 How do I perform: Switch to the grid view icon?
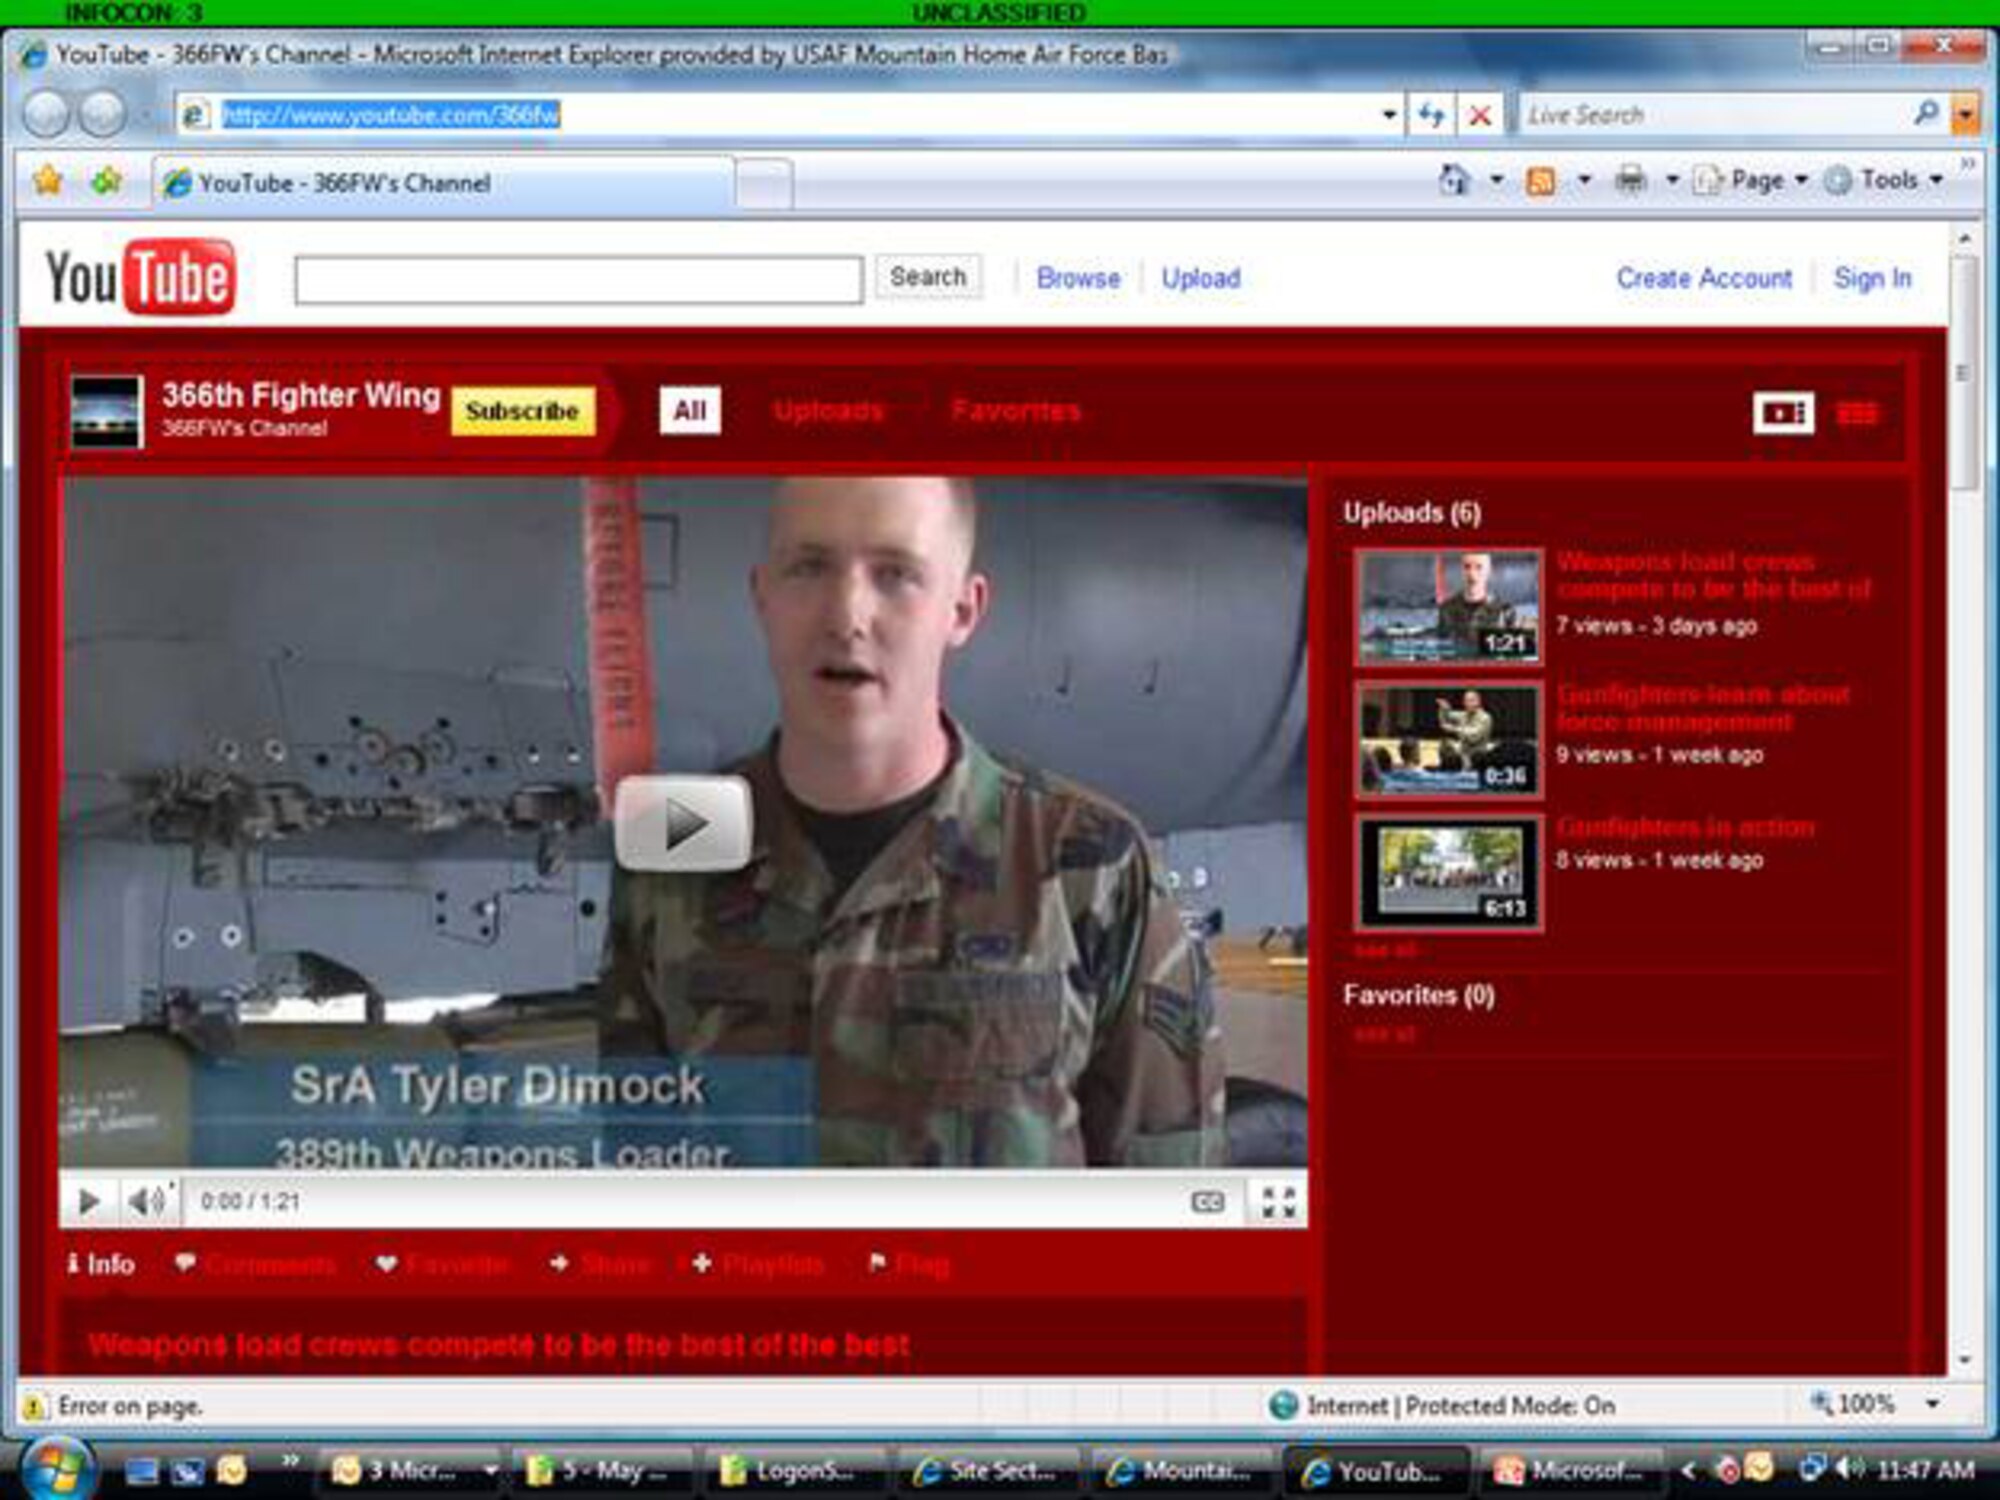pyautogui.click(x=1857, y=413)
